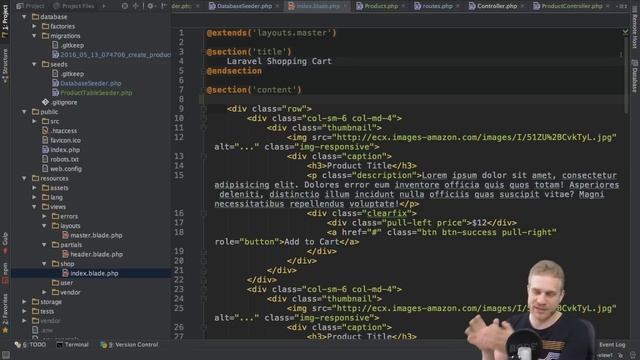Collapse the migrations folder
The image size is (640, 360).
click(35, 36)
